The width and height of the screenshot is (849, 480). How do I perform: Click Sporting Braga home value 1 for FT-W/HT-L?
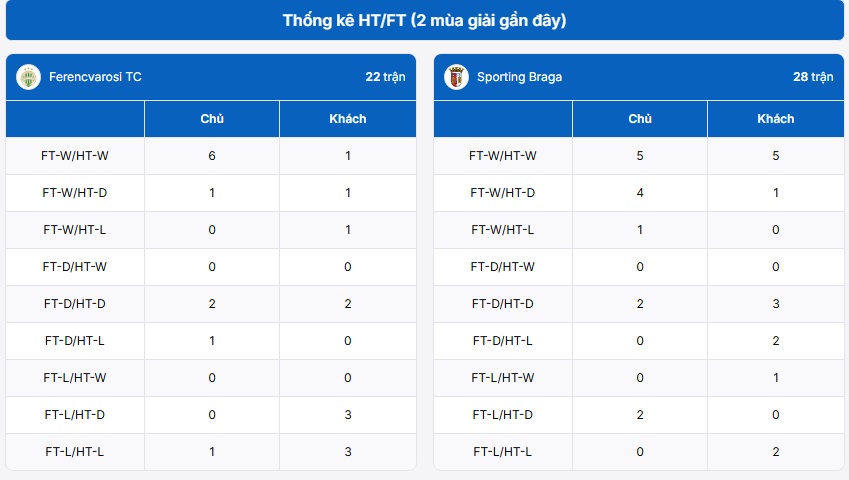click(639, 229)
